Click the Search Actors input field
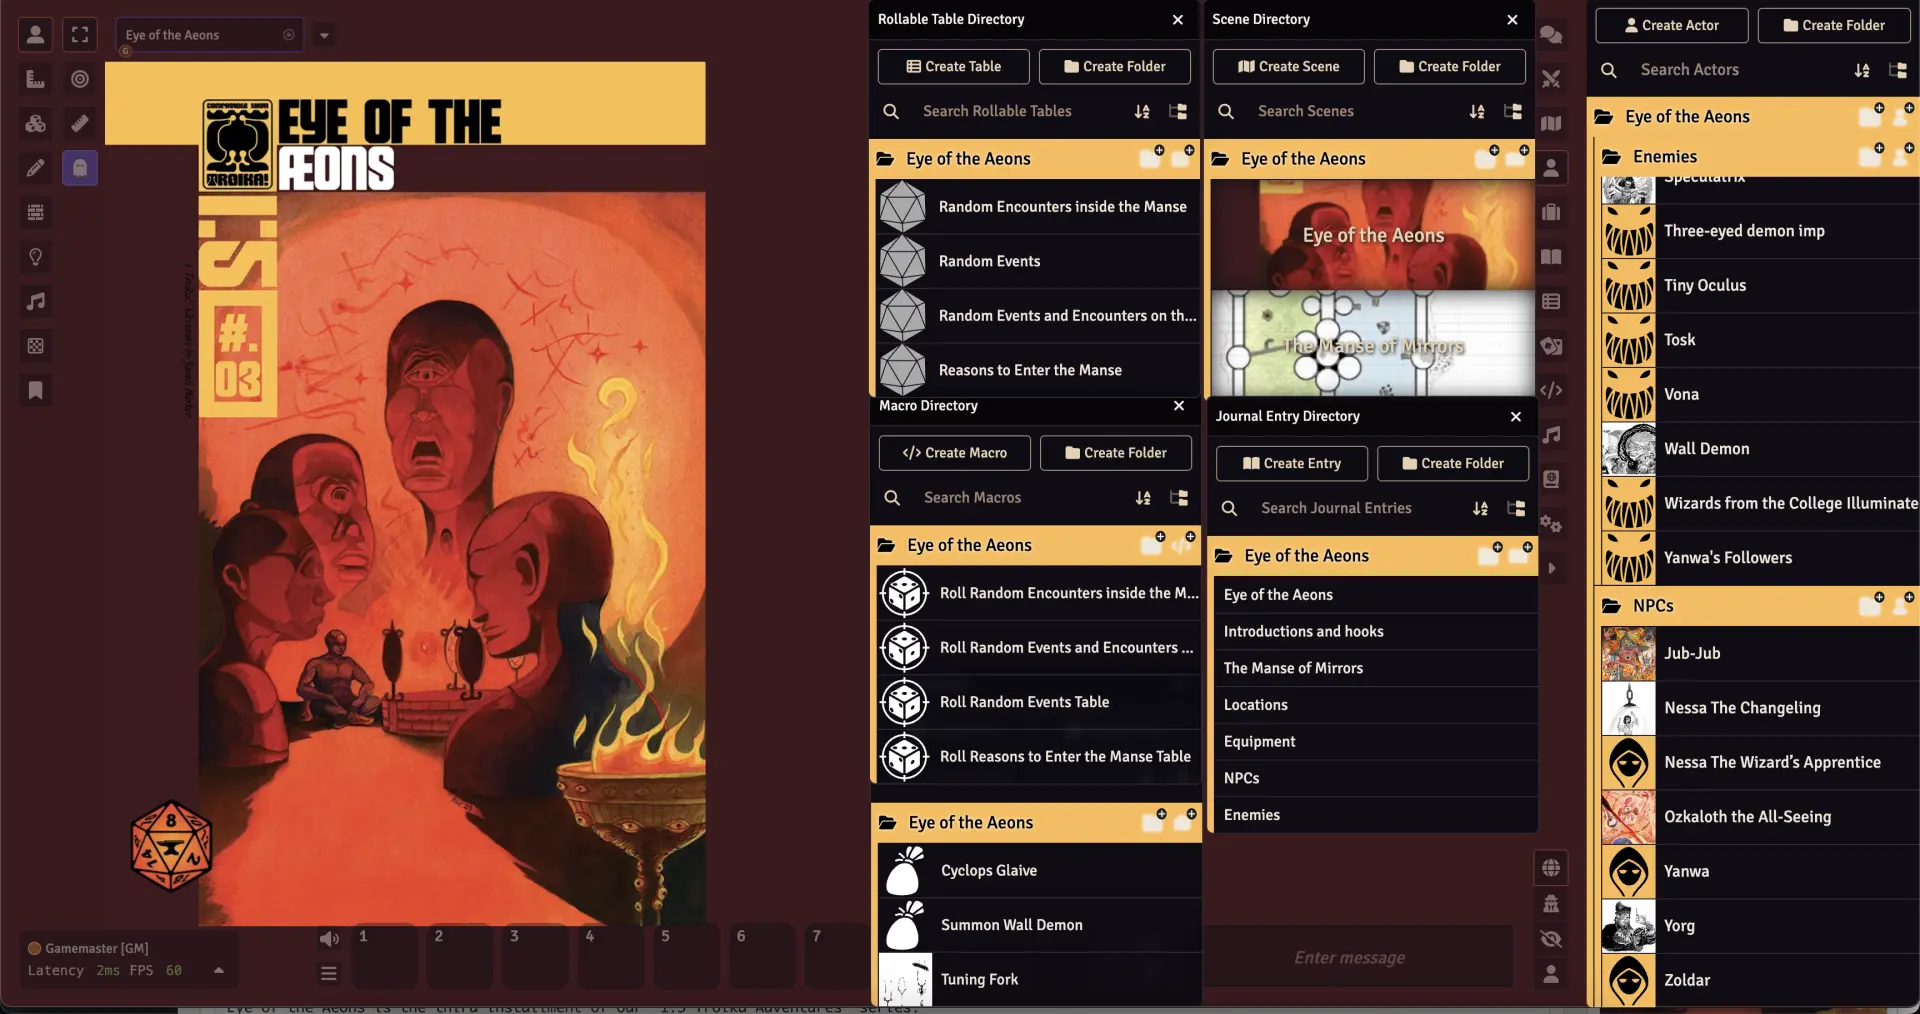 click(1740, 70)
